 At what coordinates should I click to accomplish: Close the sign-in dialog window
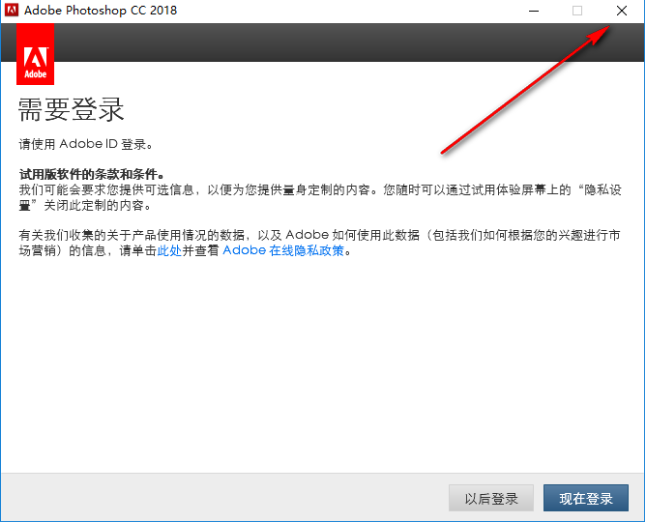click(621, 11)
